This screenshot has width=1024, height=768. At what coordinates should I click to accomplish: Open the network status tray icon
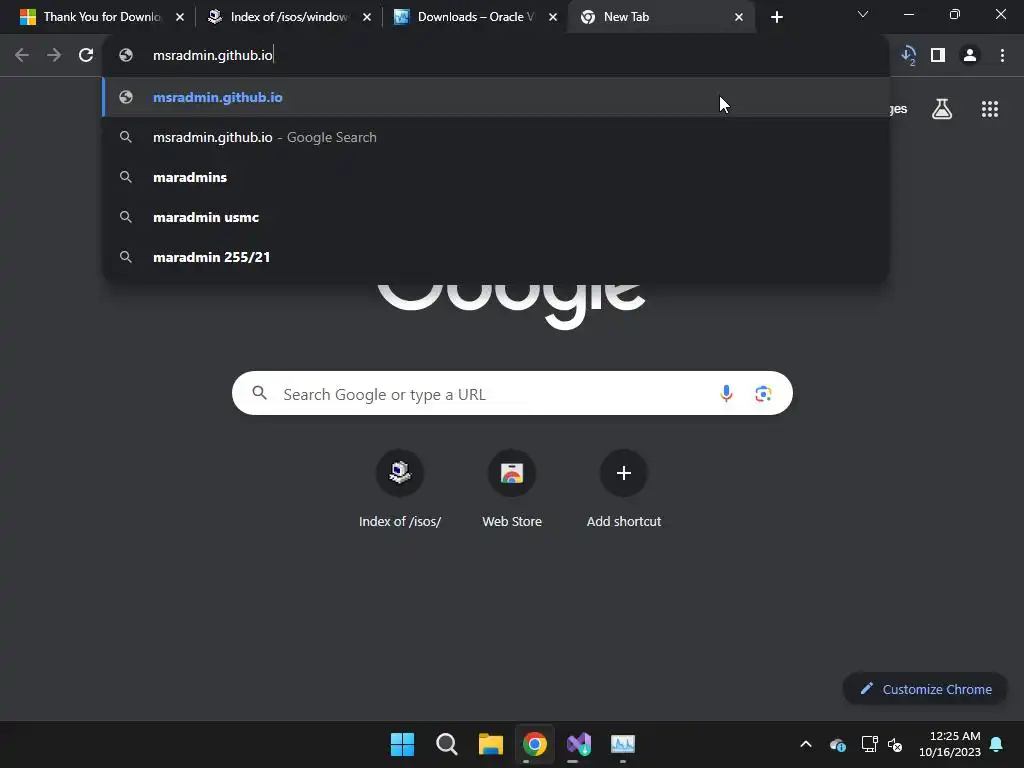(869, 744)
